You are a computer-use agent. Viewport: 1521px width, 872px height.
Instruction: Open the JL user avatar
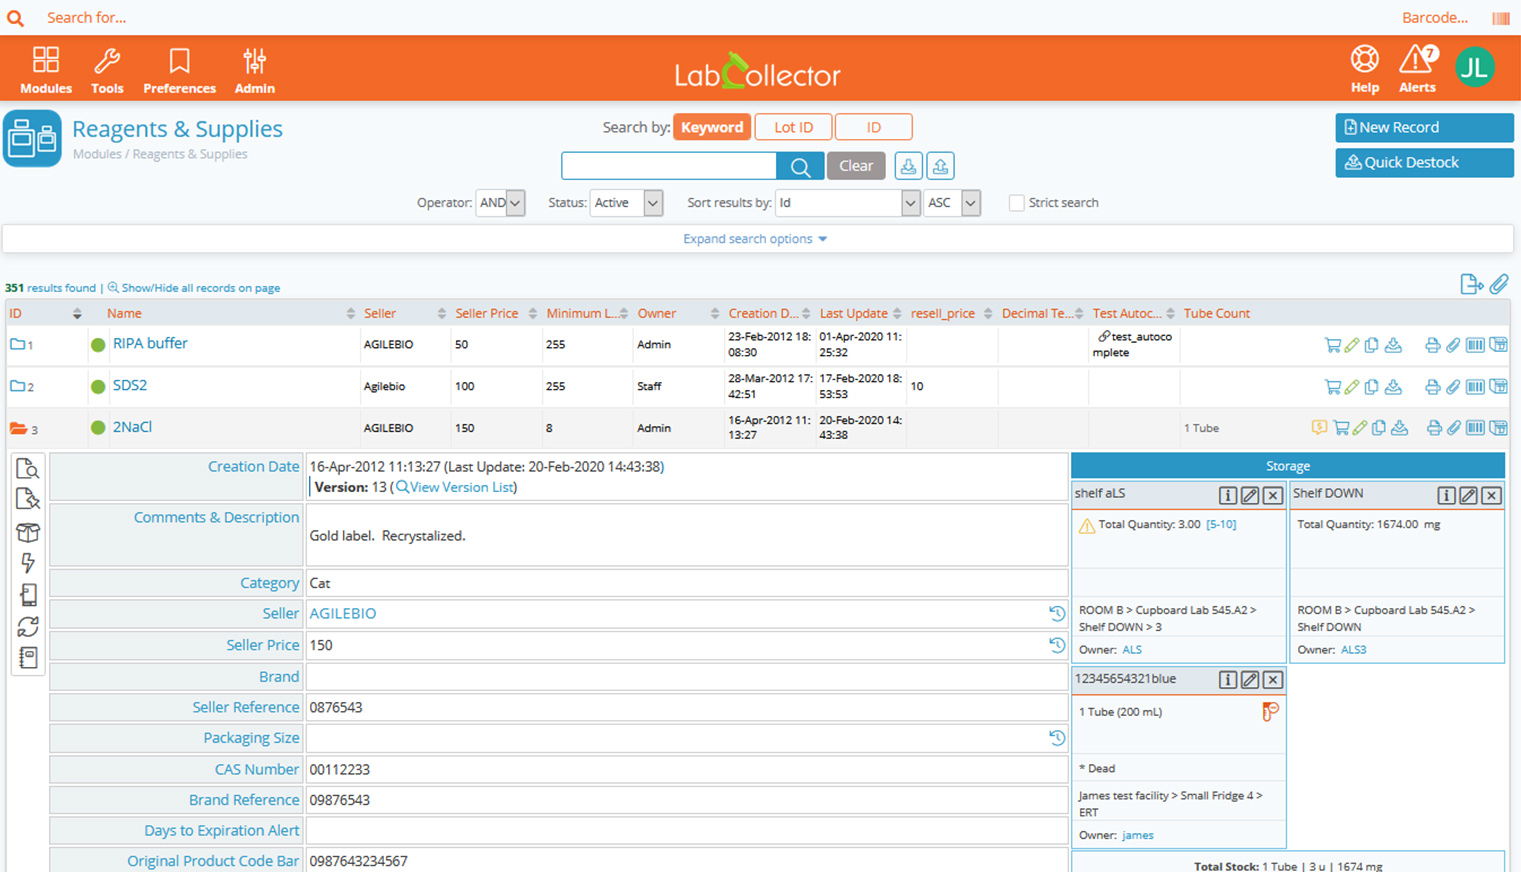[1474, 67]
